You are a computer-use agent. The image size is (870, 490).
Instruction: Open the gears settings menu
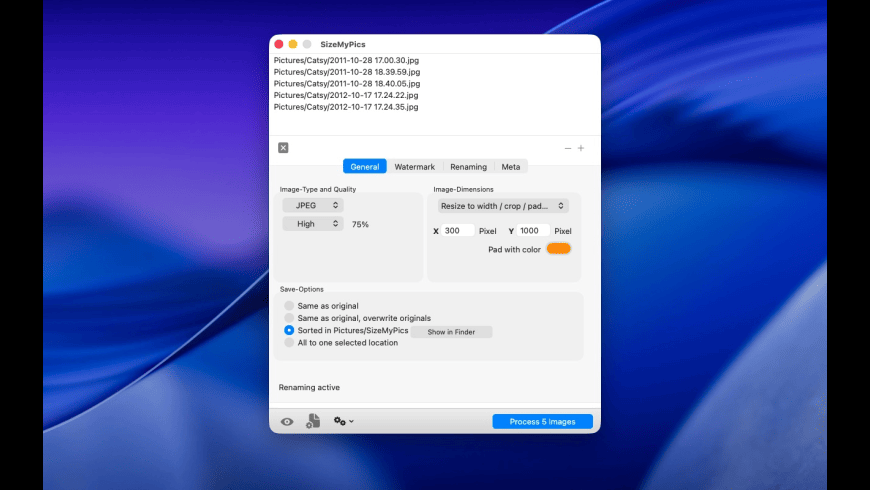[x=343, y=421]
